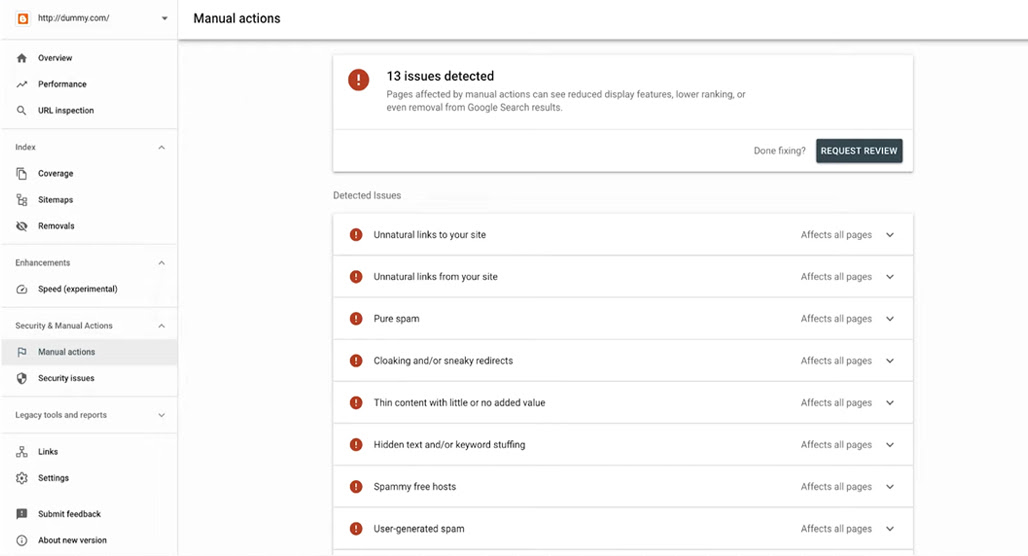Click Affects all pages in Pure spam row
The width and height of the screenshot is (1028, 556).
[x=836, y=319]
